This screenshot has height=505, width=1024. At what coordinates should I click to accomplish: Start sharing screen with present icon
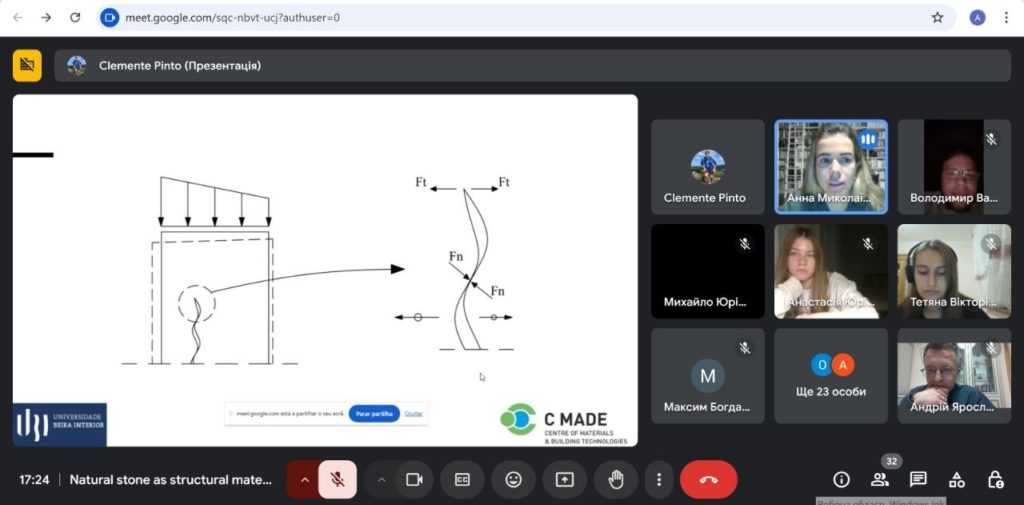pyautogui.click(x=564, y=480)
